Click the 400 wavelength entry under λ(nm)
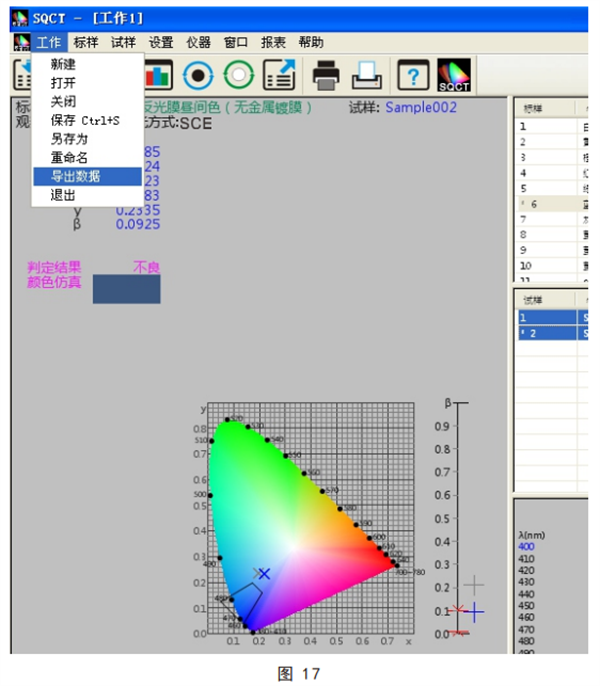The height and width of the screenshot is (686, 600). point(527,547)
